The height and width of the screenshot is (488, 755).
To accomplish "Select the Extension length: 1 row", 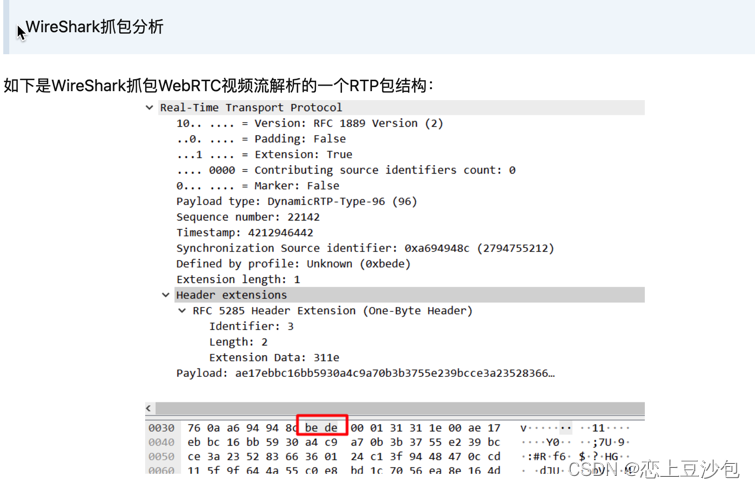I will 238,279.
